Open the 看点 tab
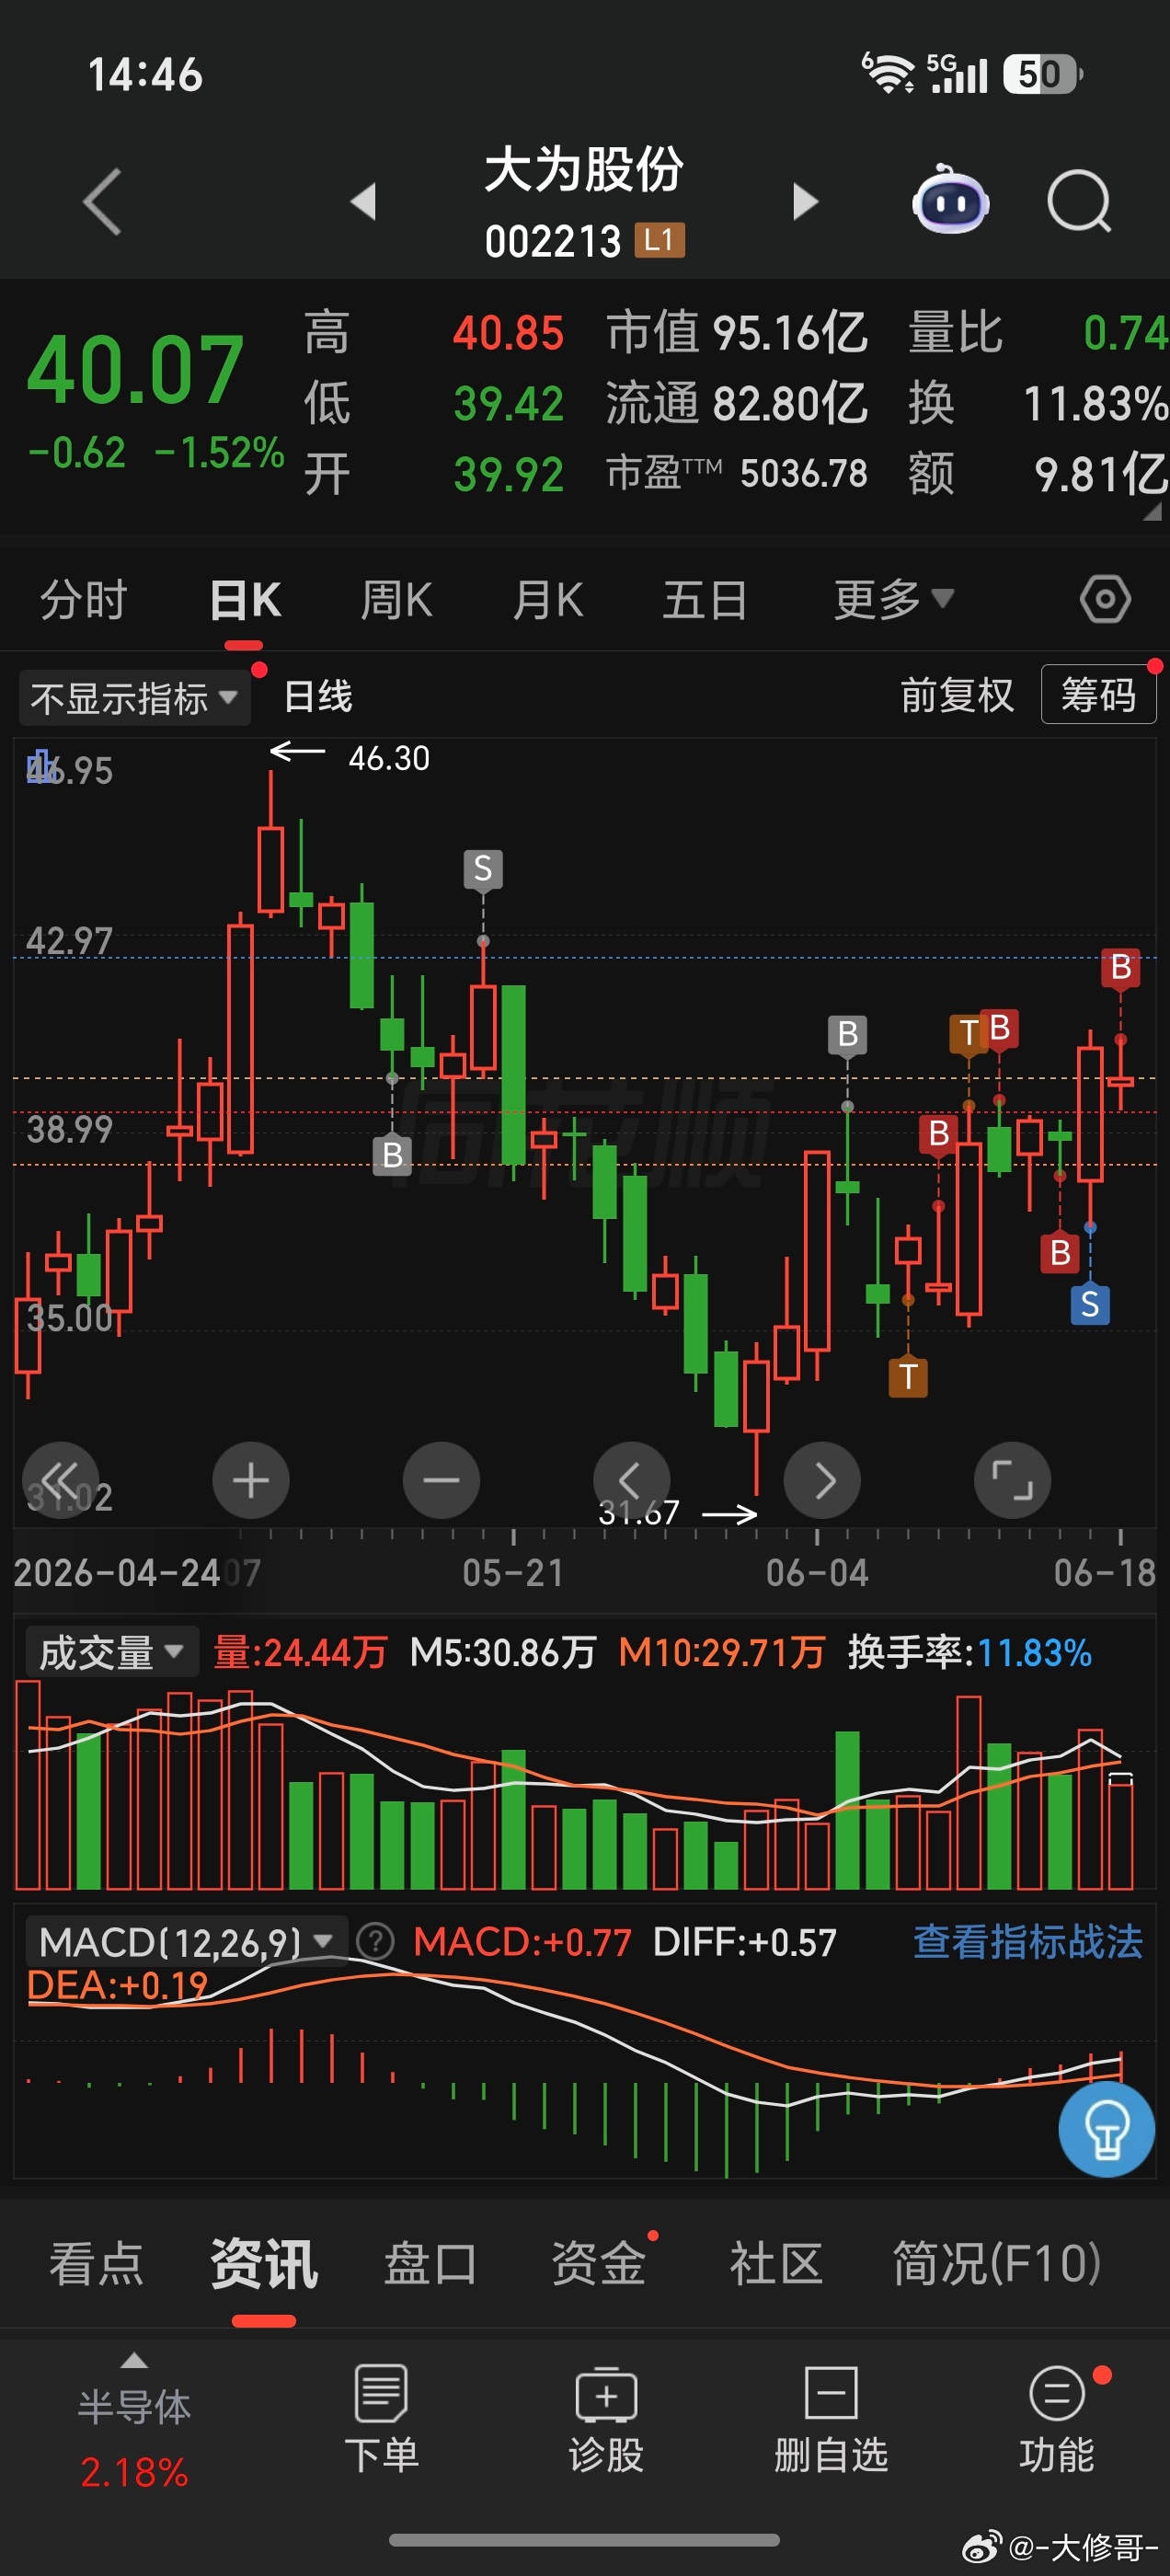 tap(96, 2264)
